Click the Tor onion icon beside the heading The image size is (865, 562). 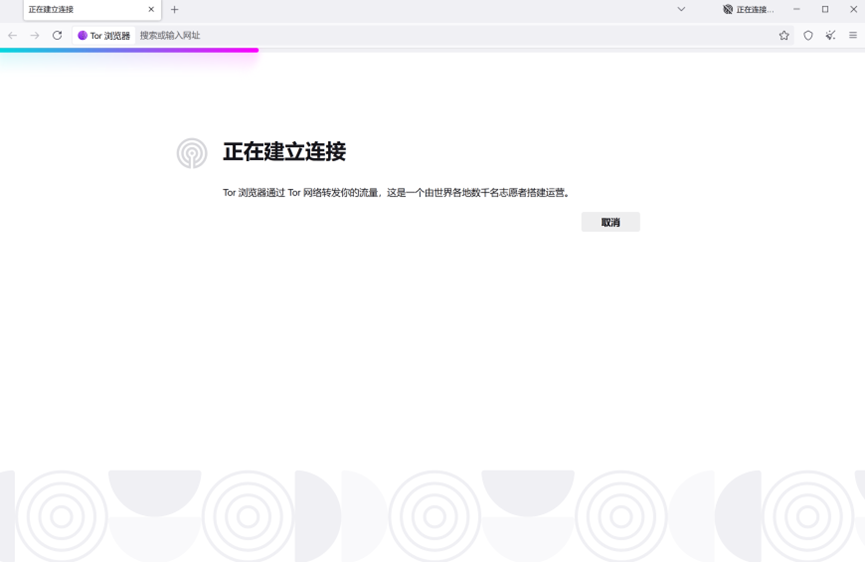[192, 153]
